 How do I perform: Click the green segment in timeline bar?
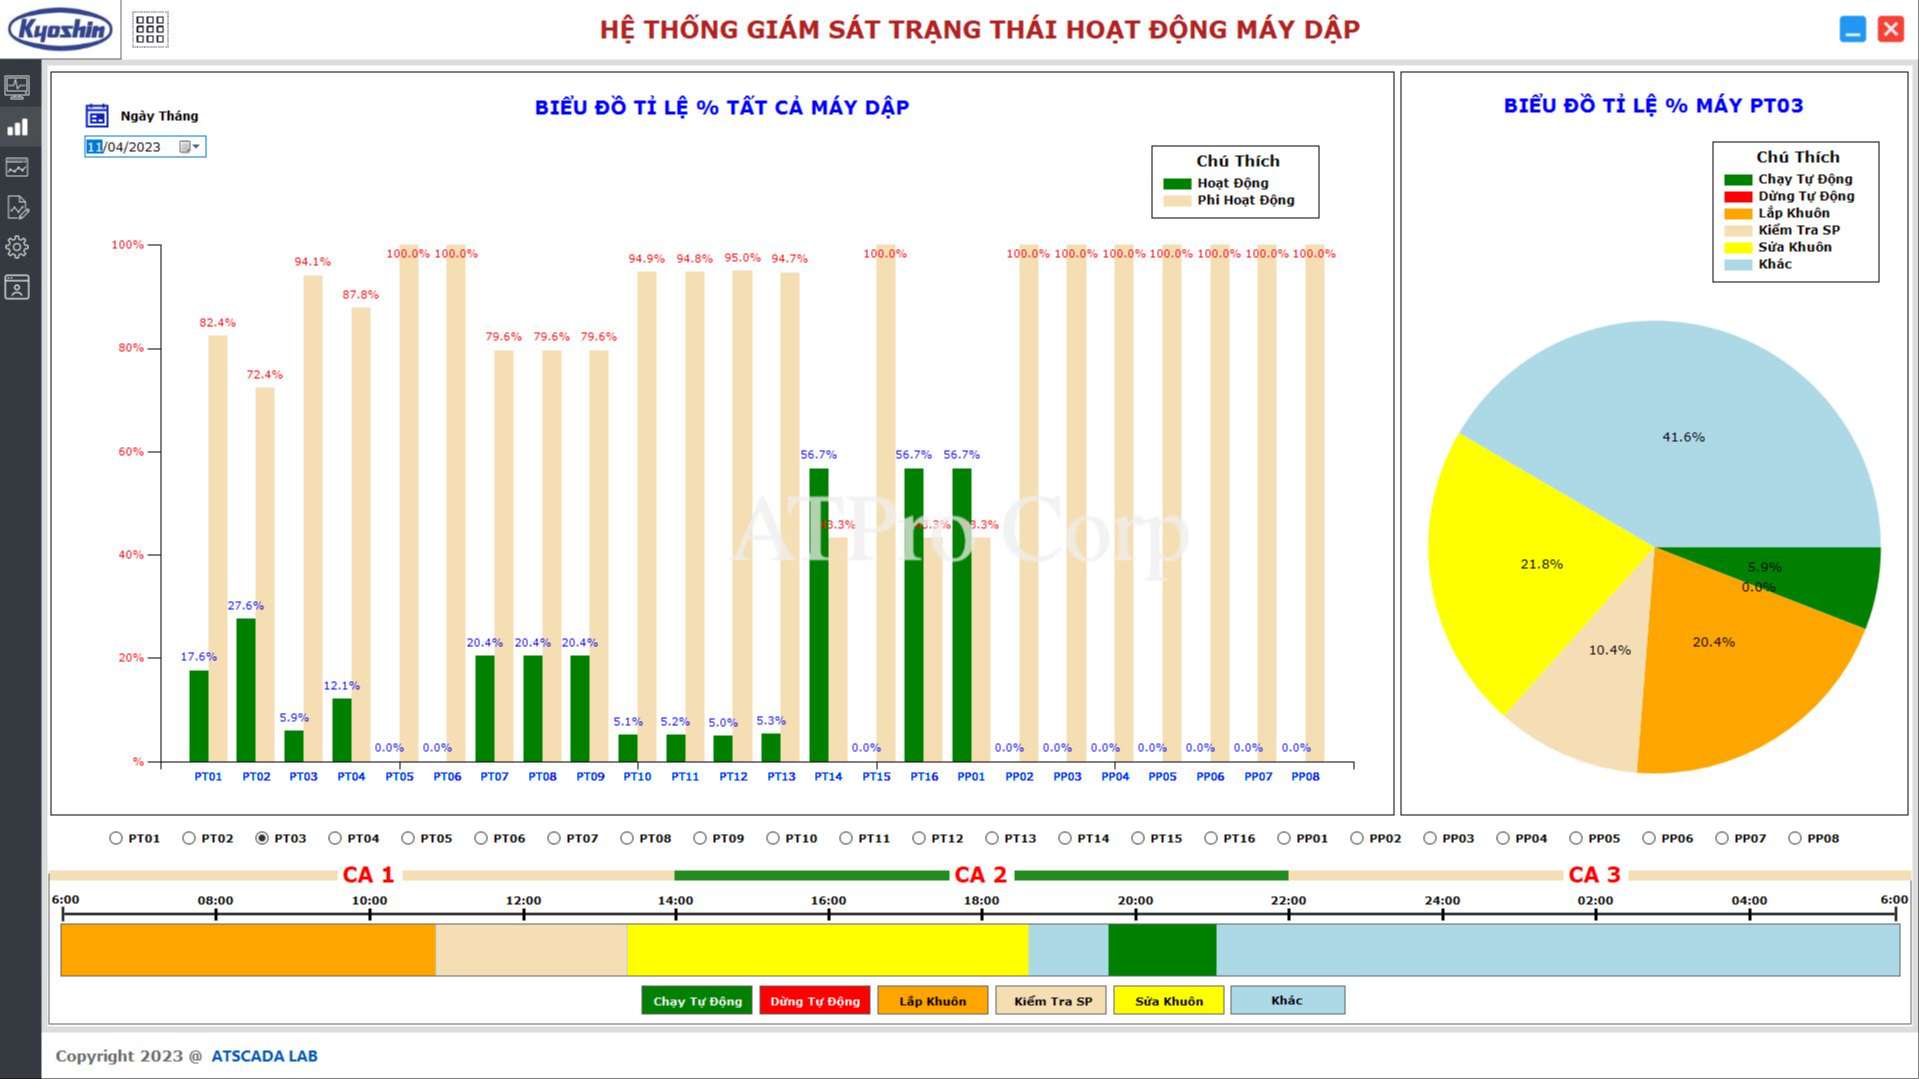(1161, 950)
